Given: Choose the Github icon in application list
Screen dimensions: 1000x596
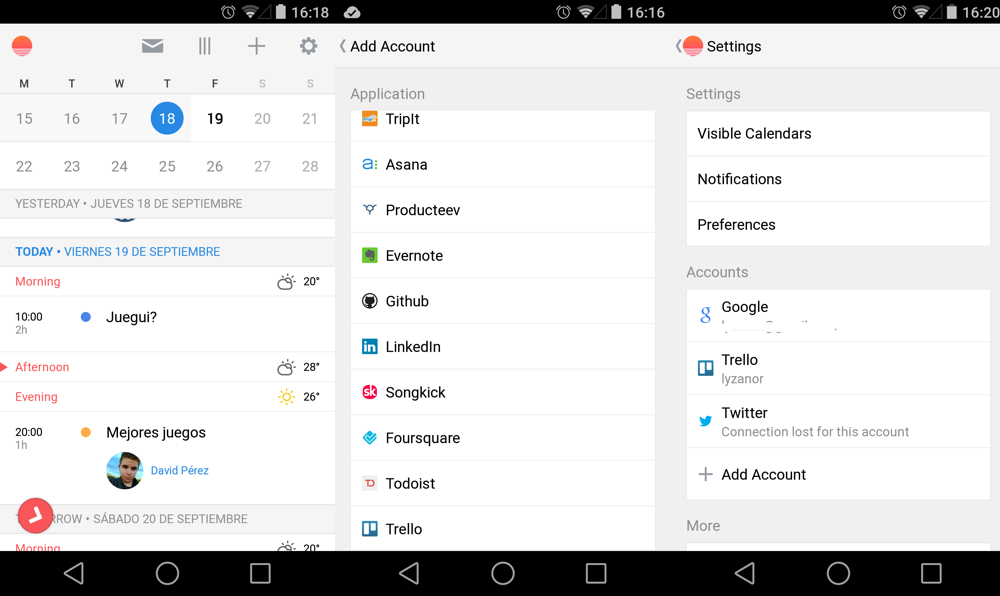Looking at the screenshot, I should point(370,301).
